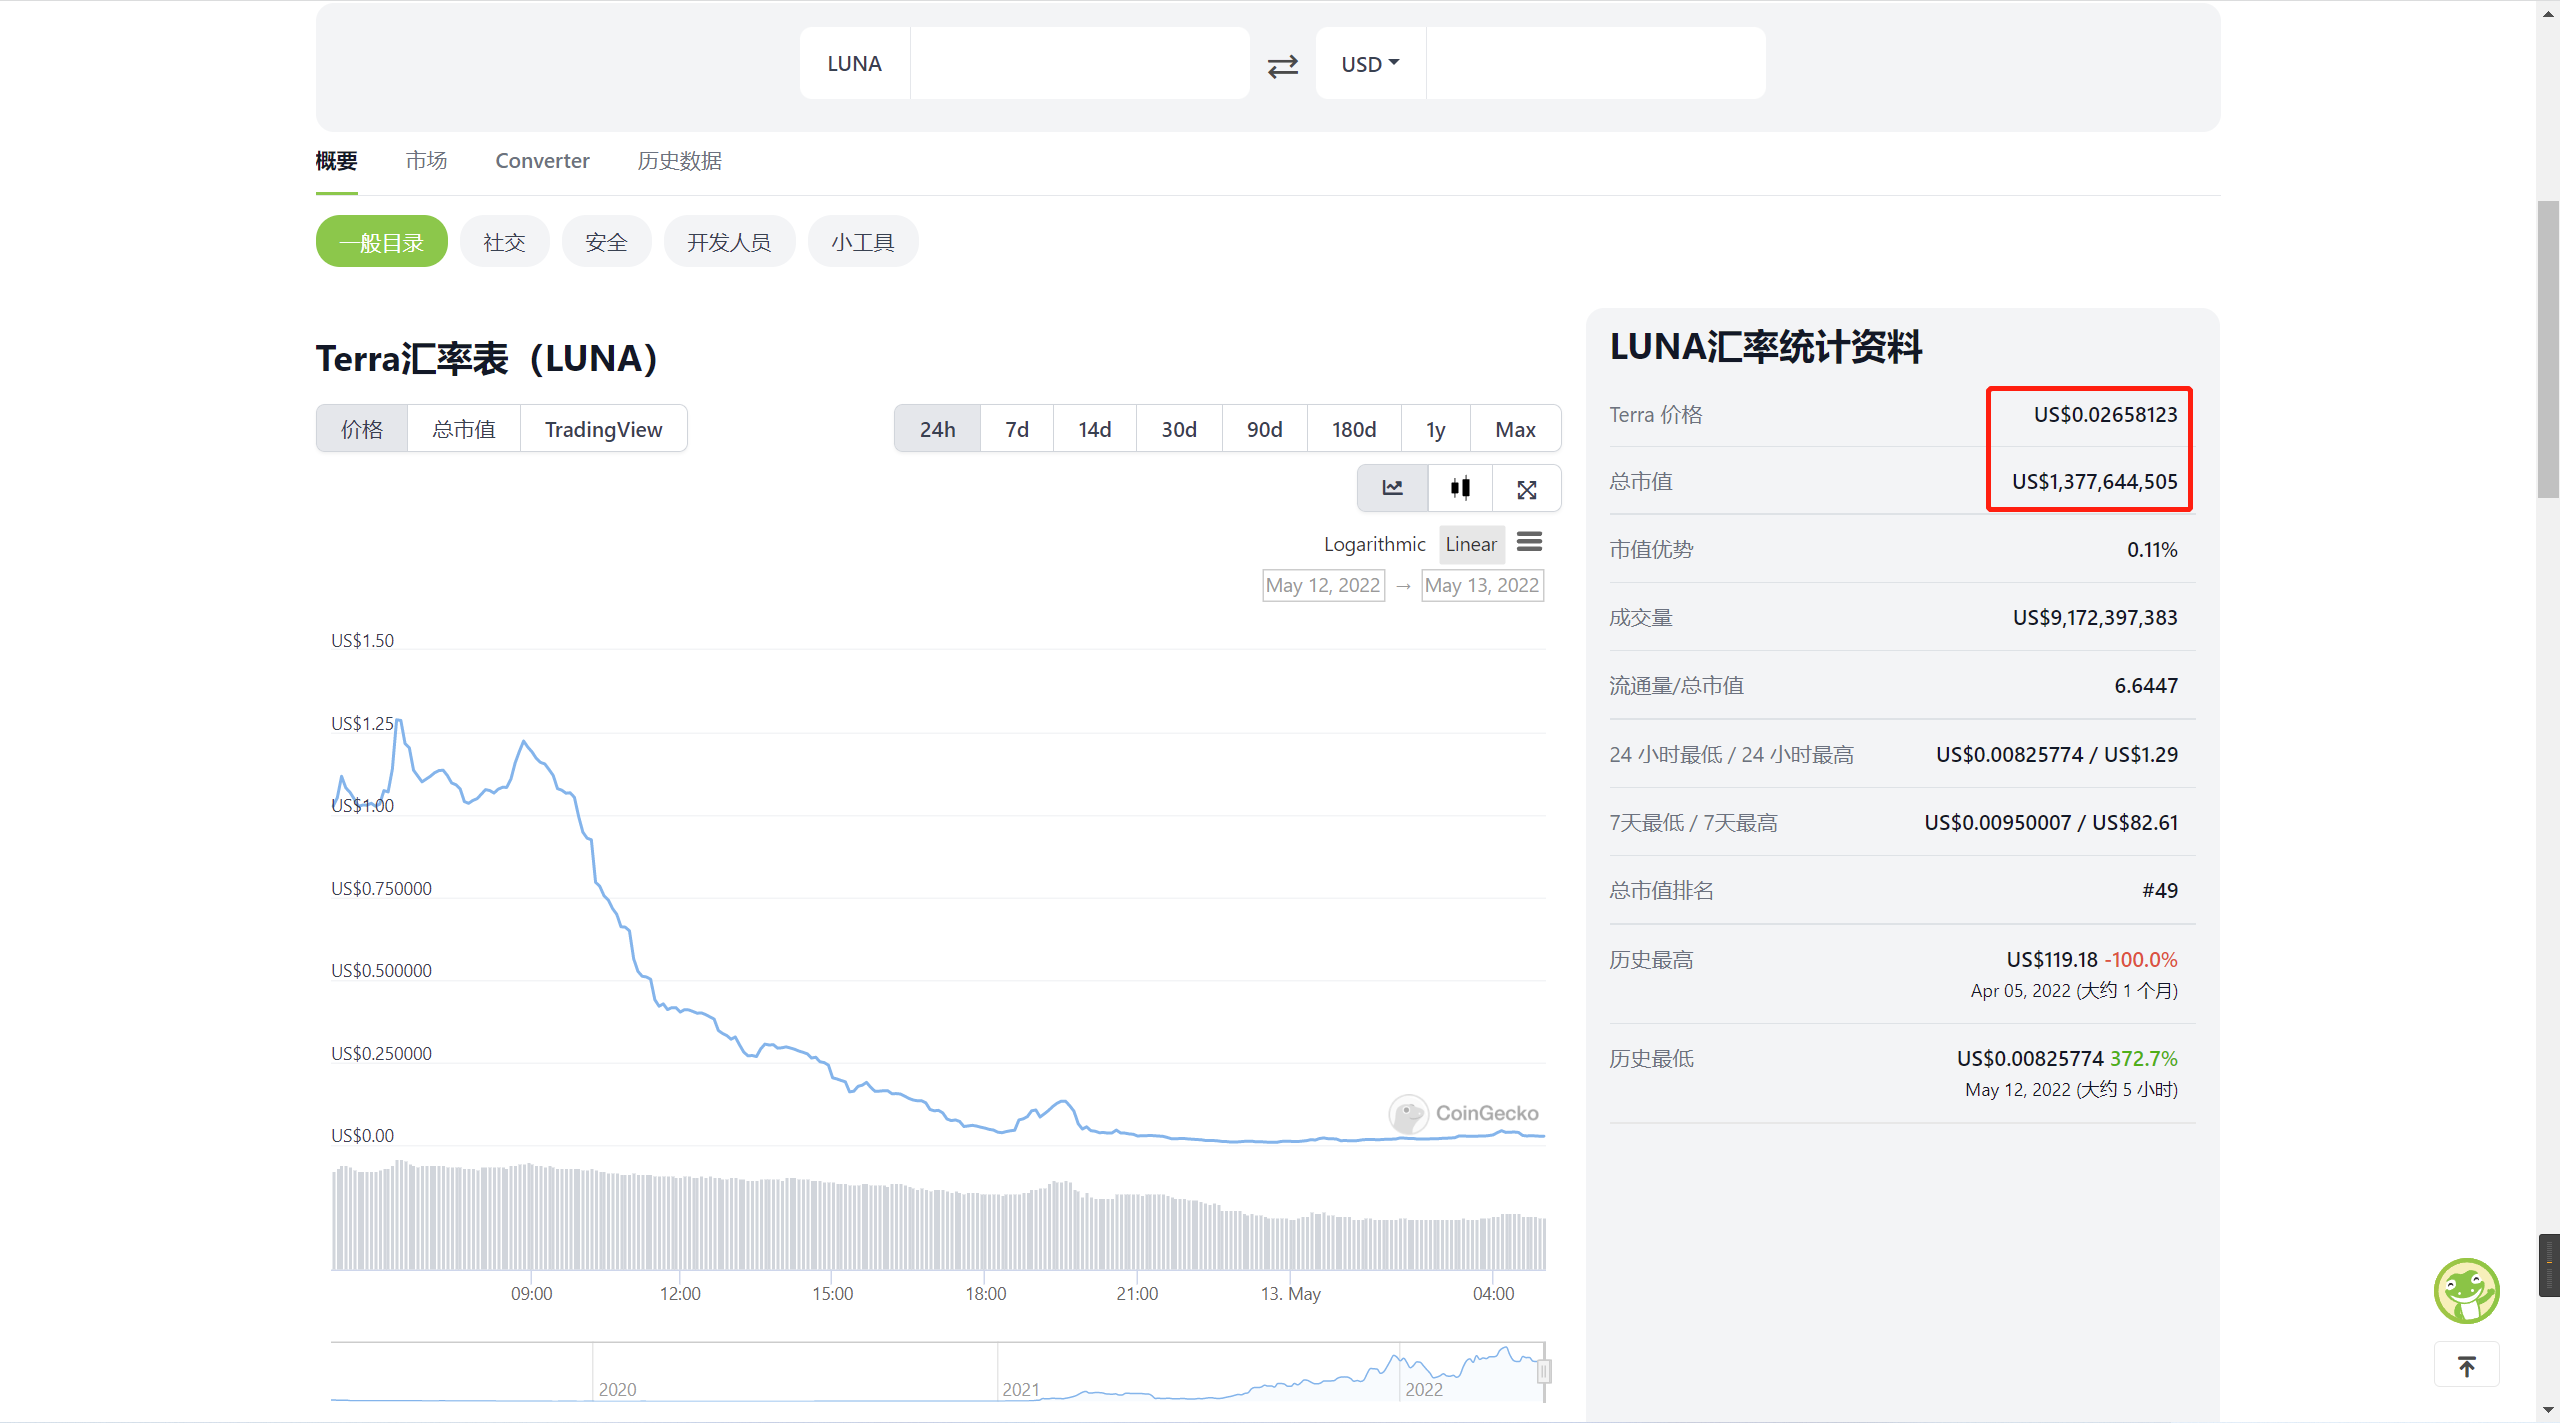Viewport: 2560px width, 1423px height.
Task: Click the May 12, 2022 start date field
Action: [x=1323, y=585]
